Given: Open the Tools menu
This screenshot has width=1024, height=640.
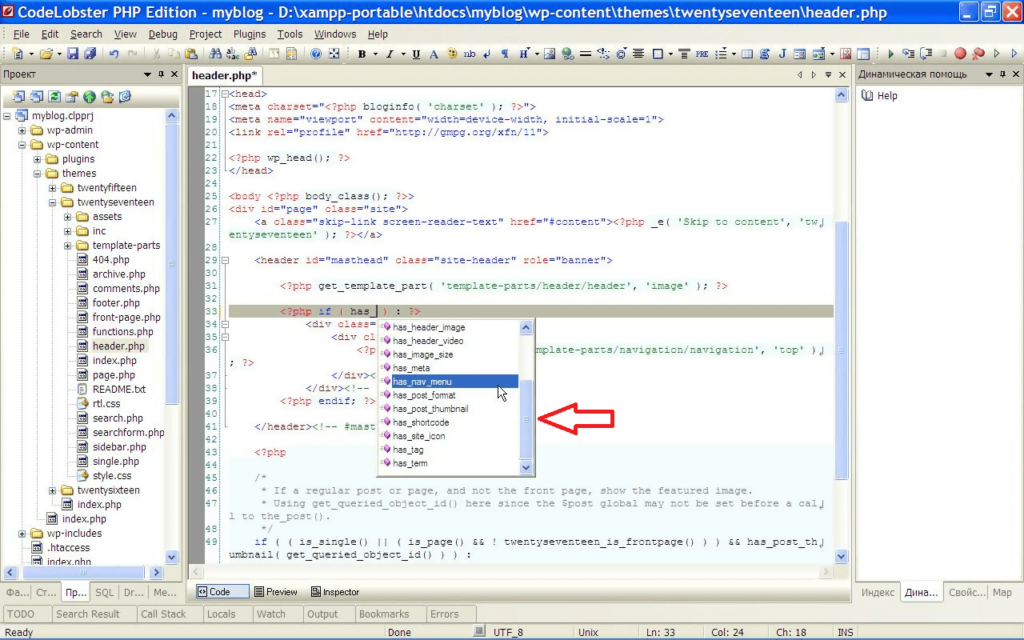Looking at the screenshot, I should (x=290, y=34).
